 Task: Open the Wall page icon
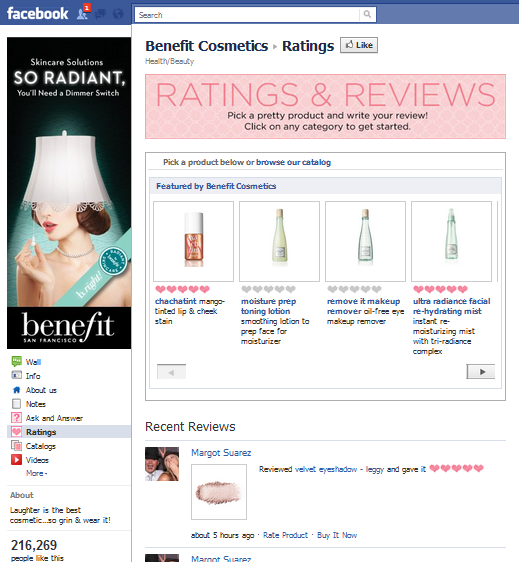click(16, 361)
